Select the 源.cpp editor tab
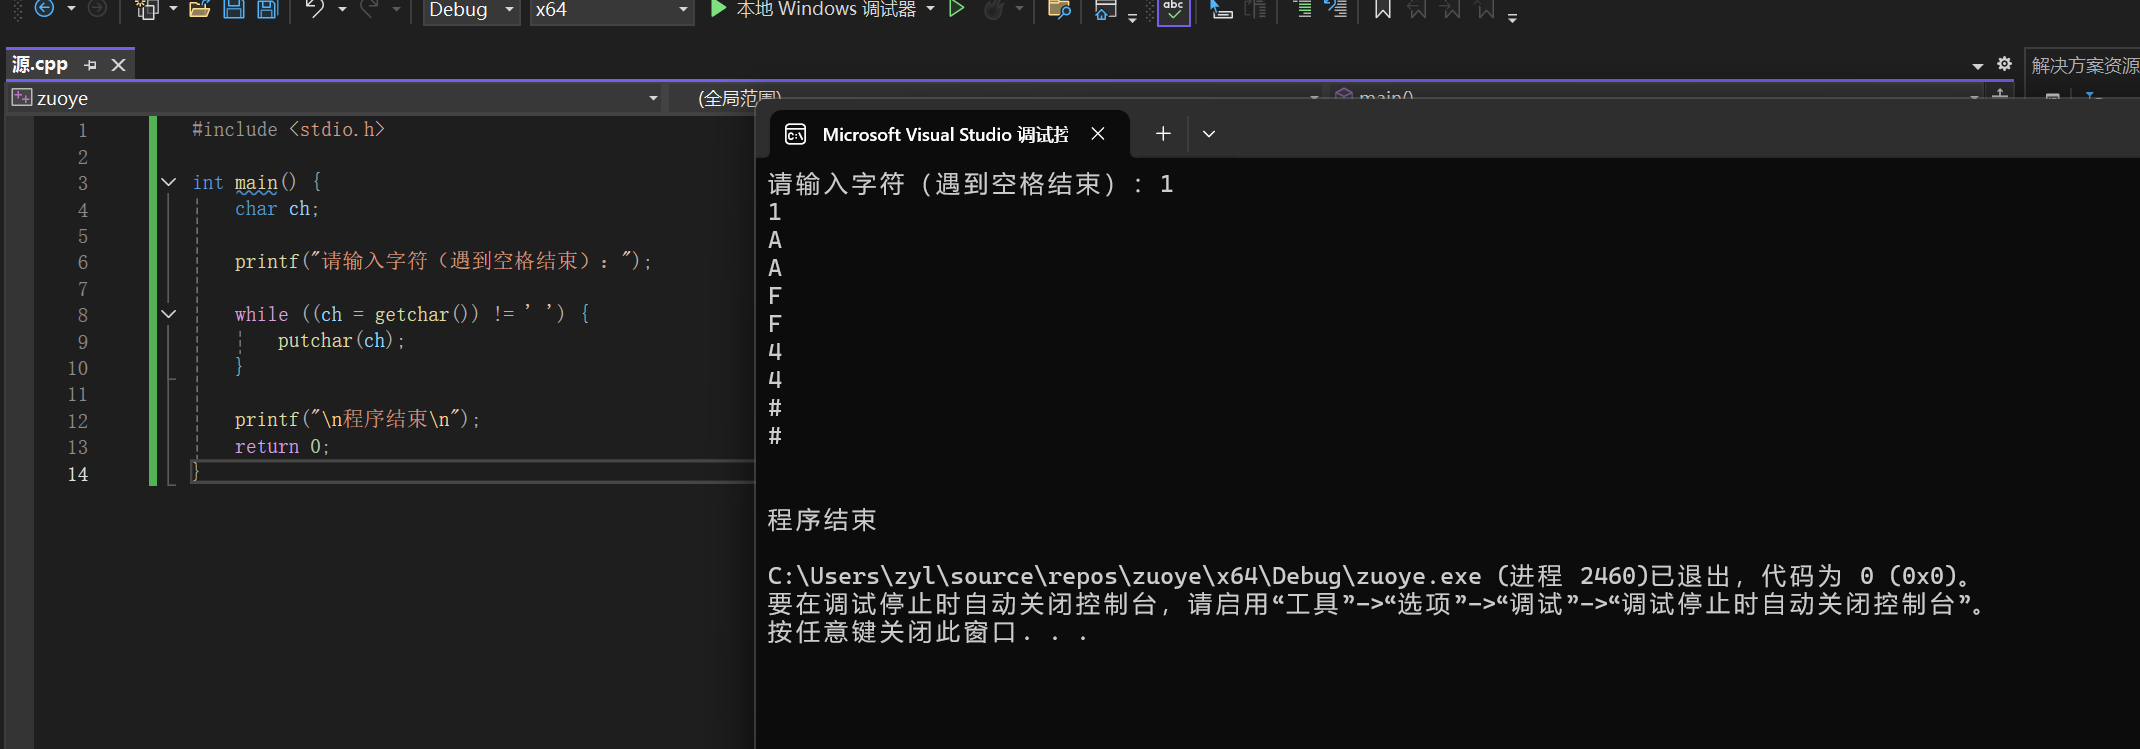The width and height of the screenshot is (2140, 749). point(40,64)
